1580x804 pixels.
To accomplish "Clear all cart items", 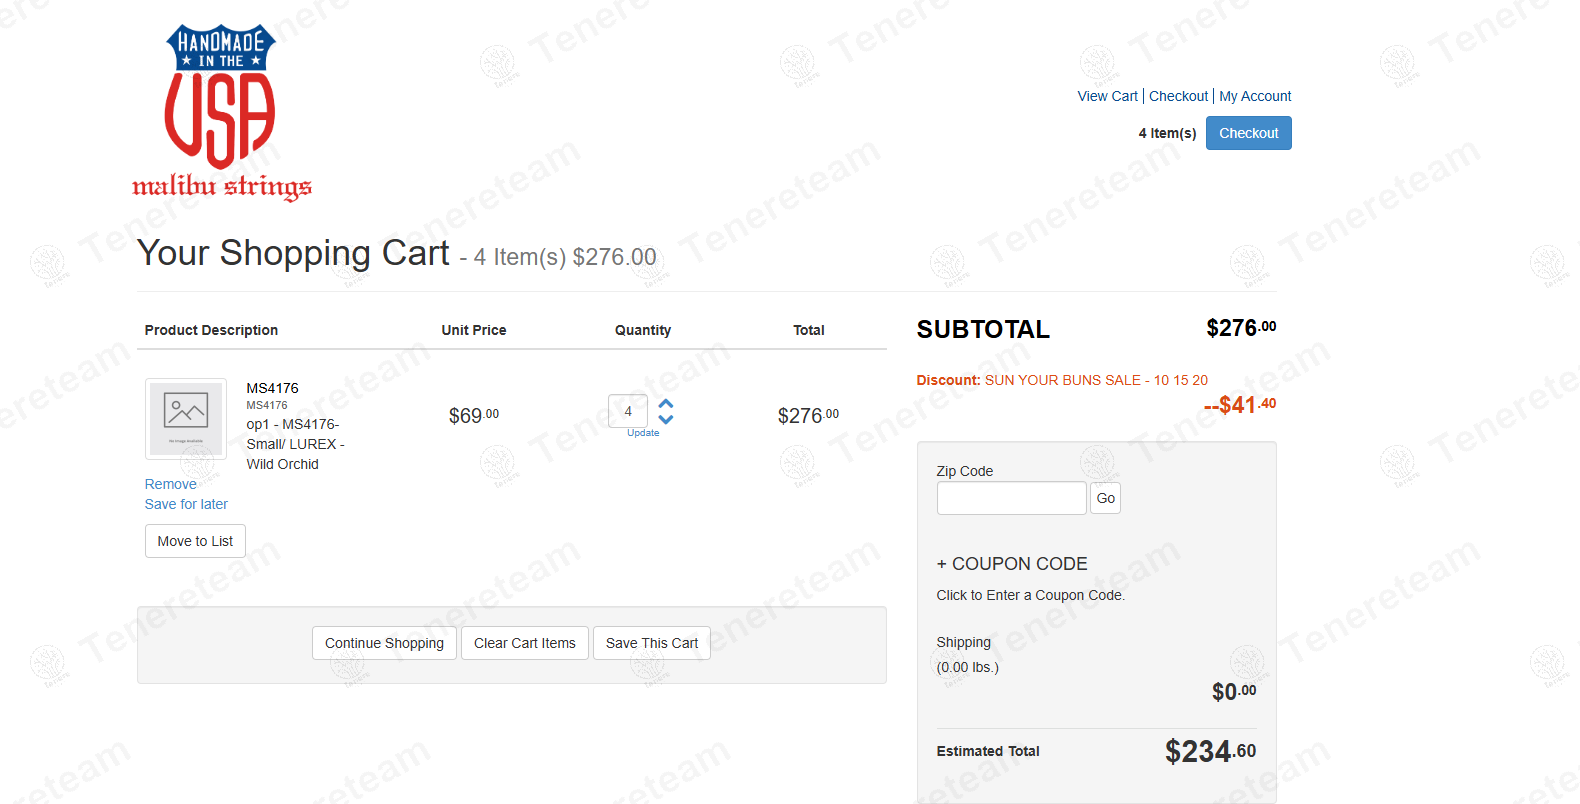I will click(524, 643).
